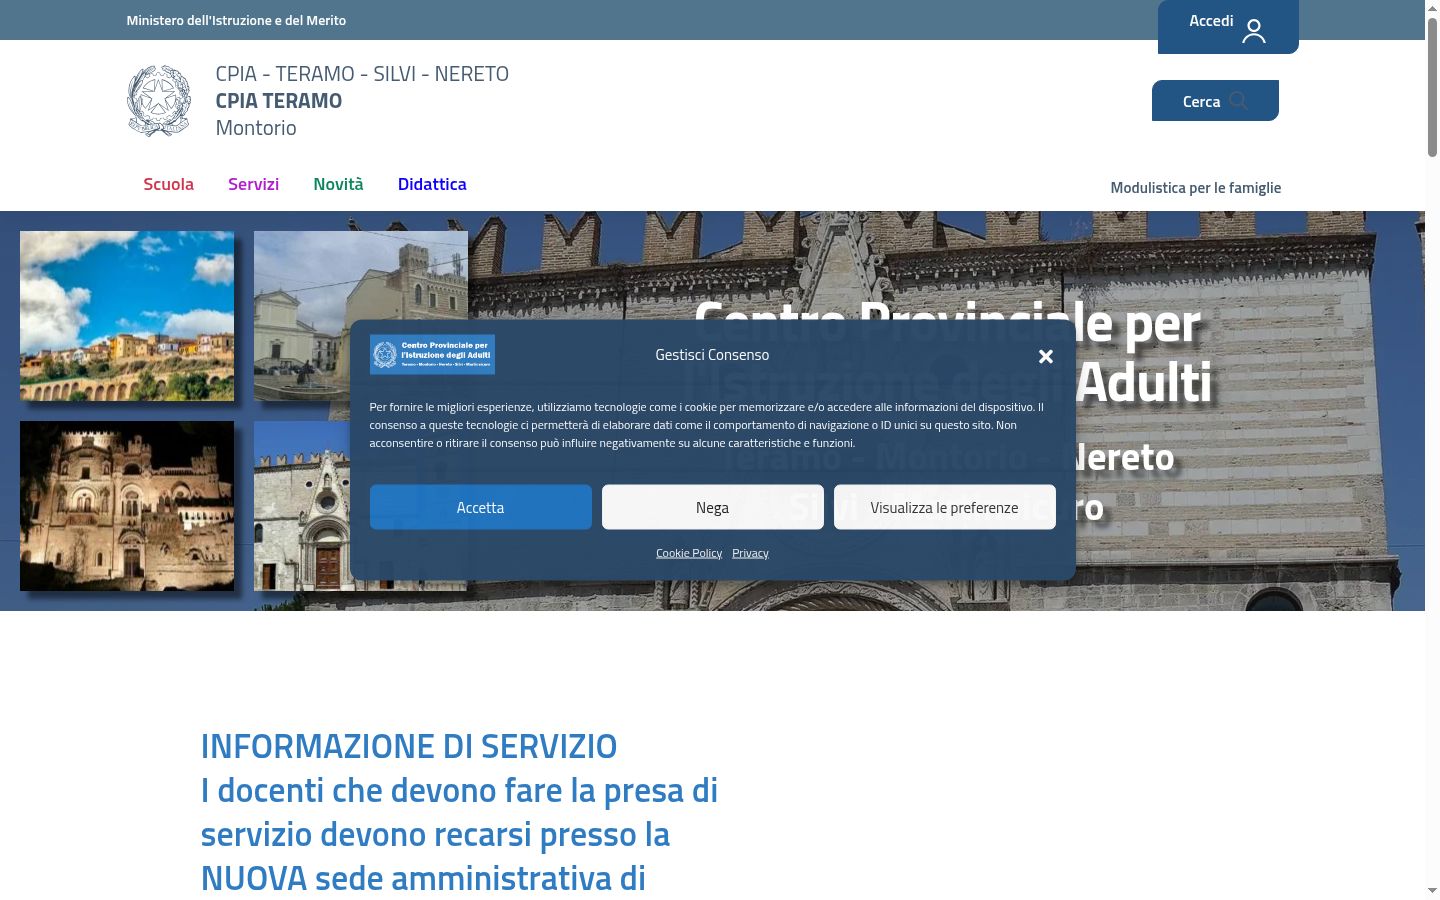Screen dimensions: 1440x900
Task: Click the Accedi login button
Action: (x=1228, y=26)
